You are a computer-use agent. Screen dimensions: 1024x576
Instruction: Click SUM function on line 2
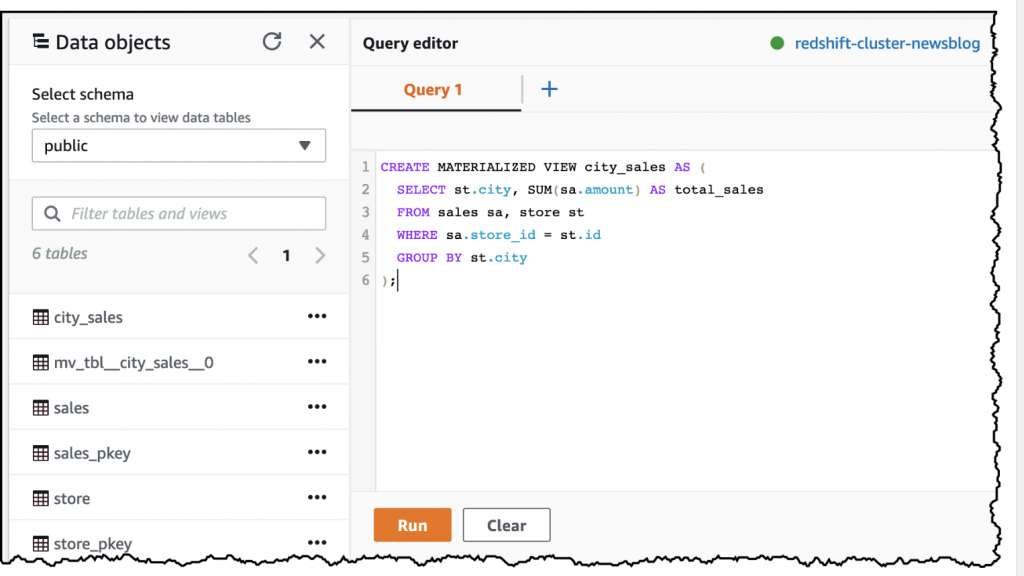point(540,190)
